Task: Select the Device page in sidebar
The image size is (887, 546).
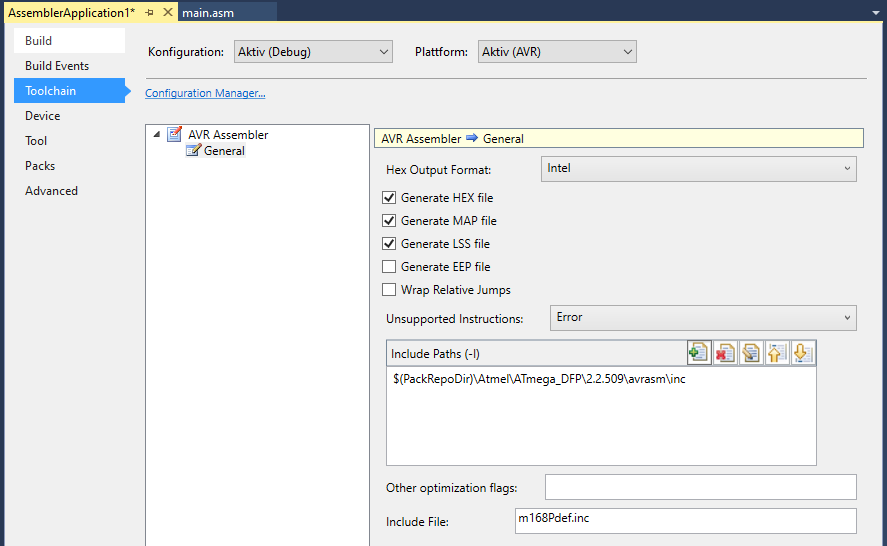Action: click(x=43, y=116)
